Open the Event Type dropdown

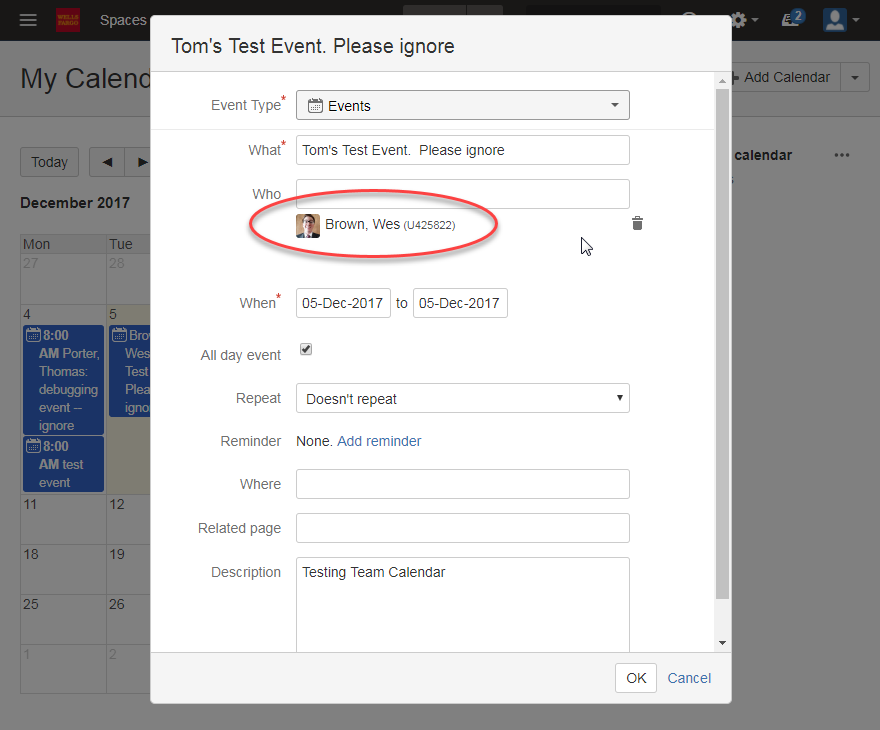[462, 105]
